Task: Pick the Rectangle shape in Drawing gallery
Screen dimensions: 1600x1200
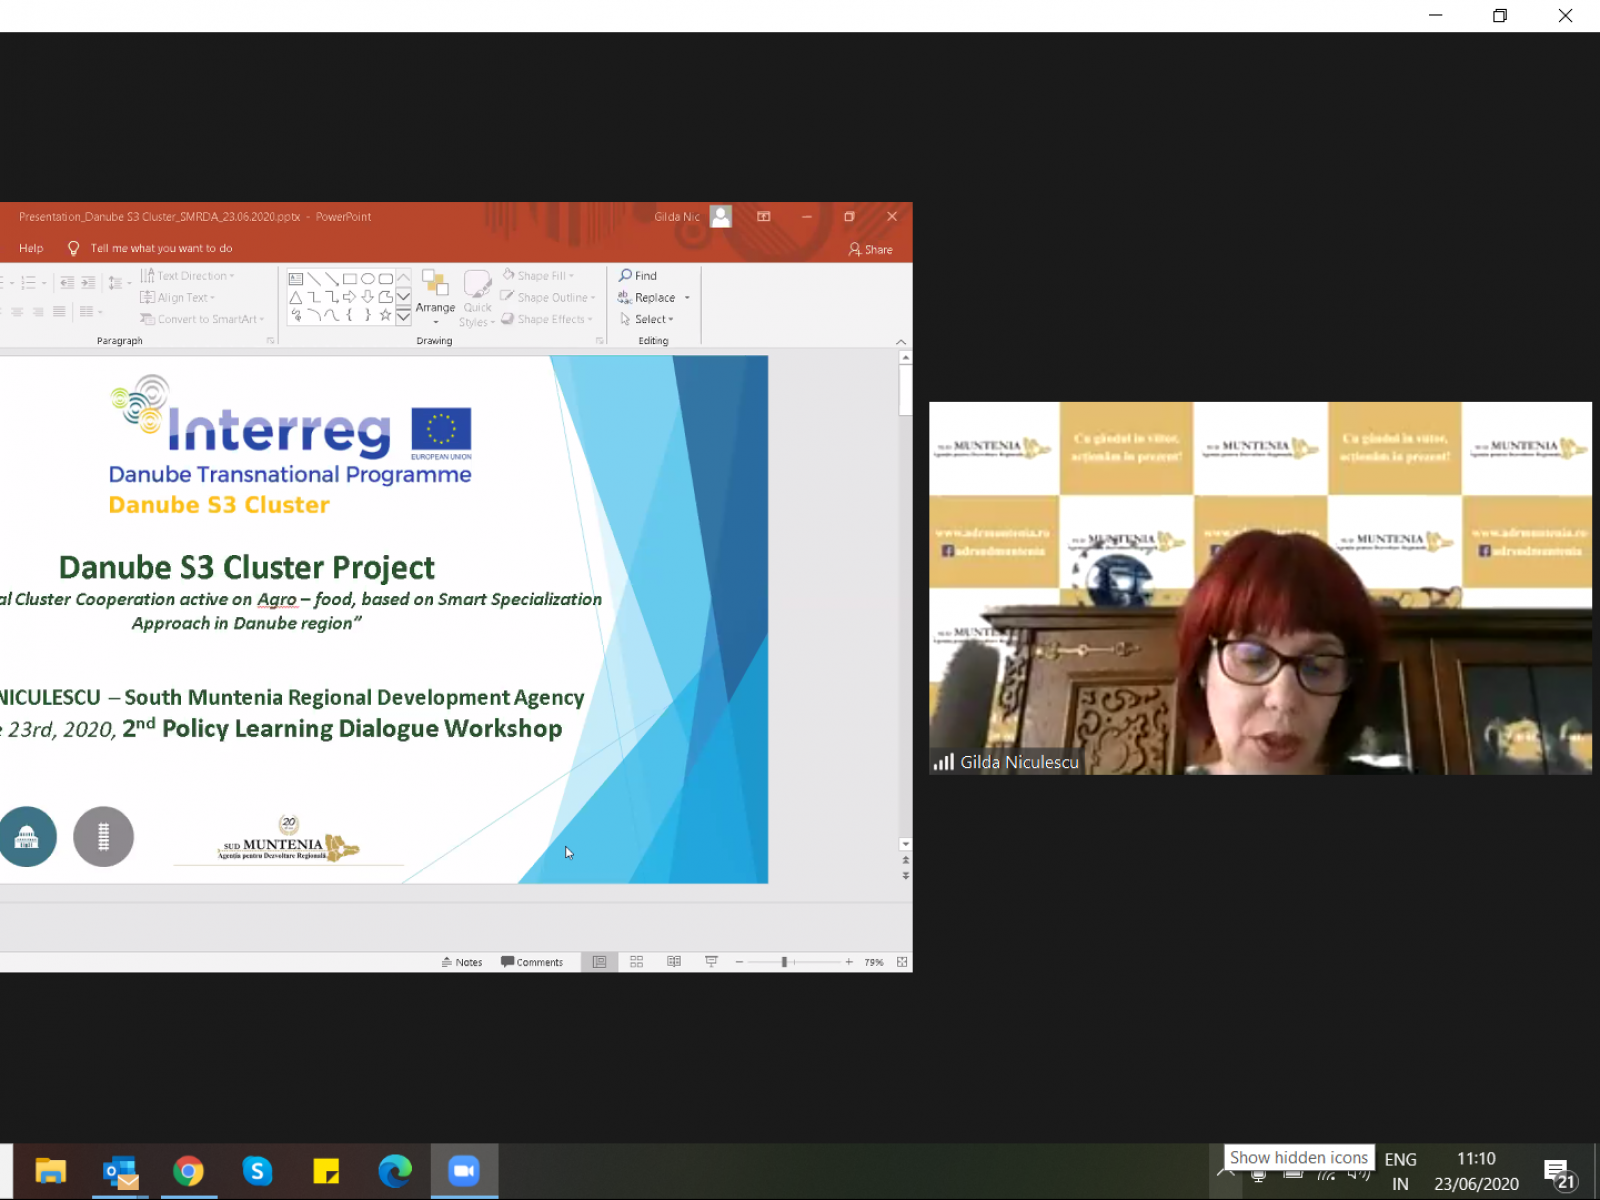Action: (x=350, y=279)
